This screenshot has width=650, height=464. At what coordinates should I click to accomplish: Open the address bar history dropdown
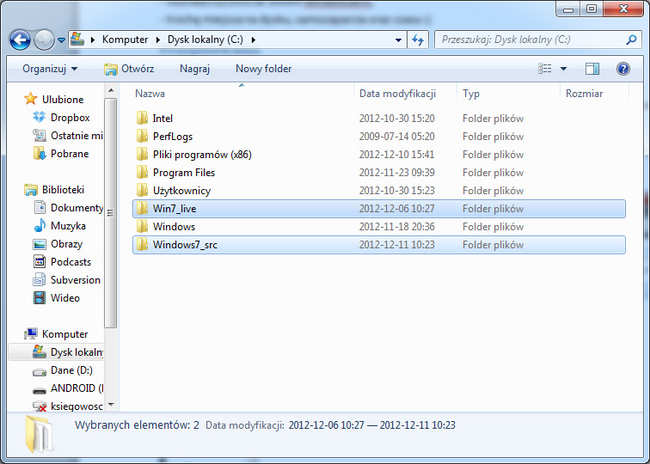pos(398,40)
